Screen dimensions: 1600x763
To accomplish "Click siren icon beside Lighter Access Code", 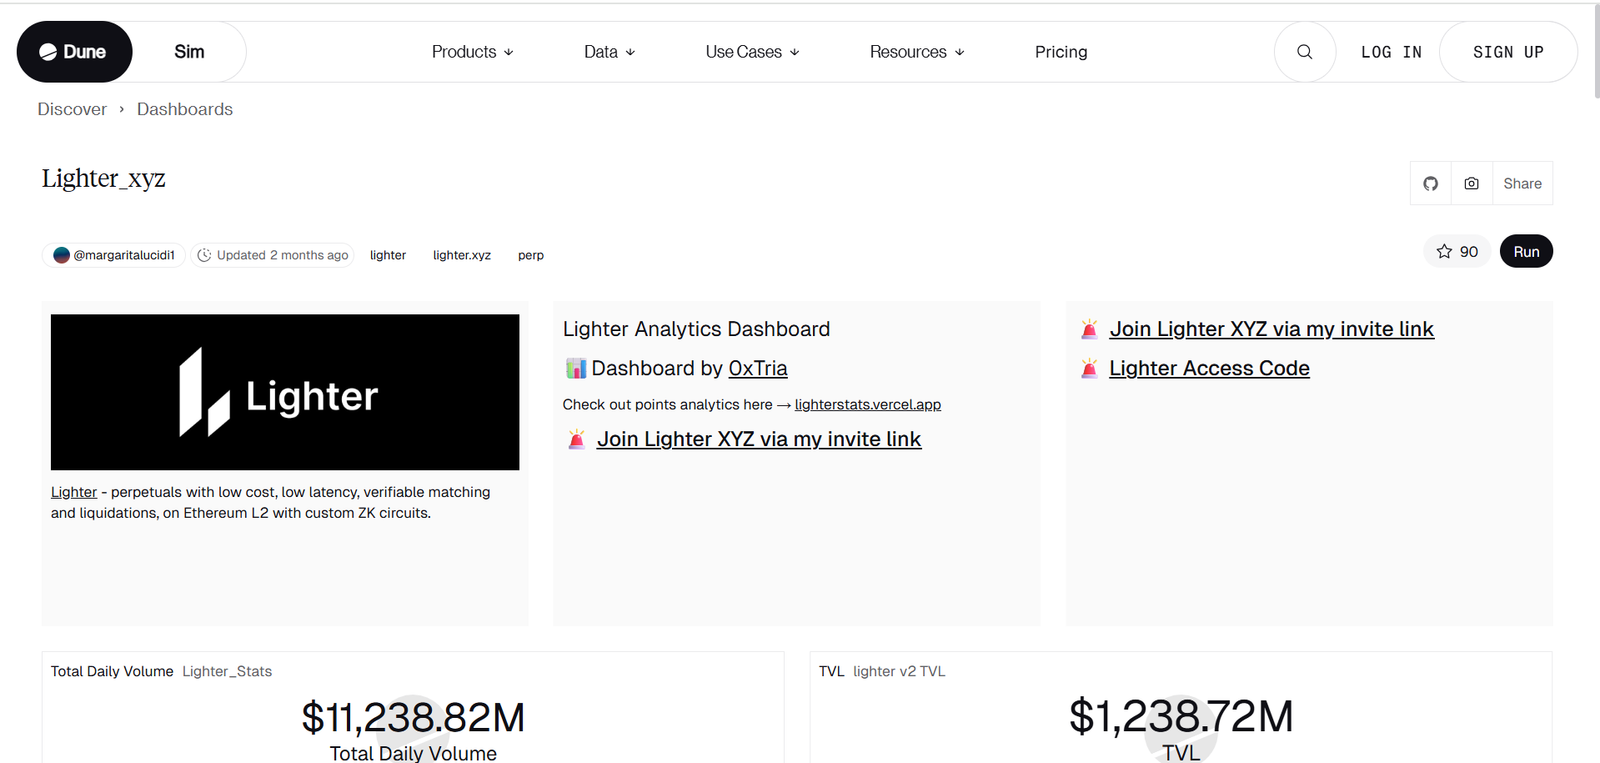I will pos(1089,369).
